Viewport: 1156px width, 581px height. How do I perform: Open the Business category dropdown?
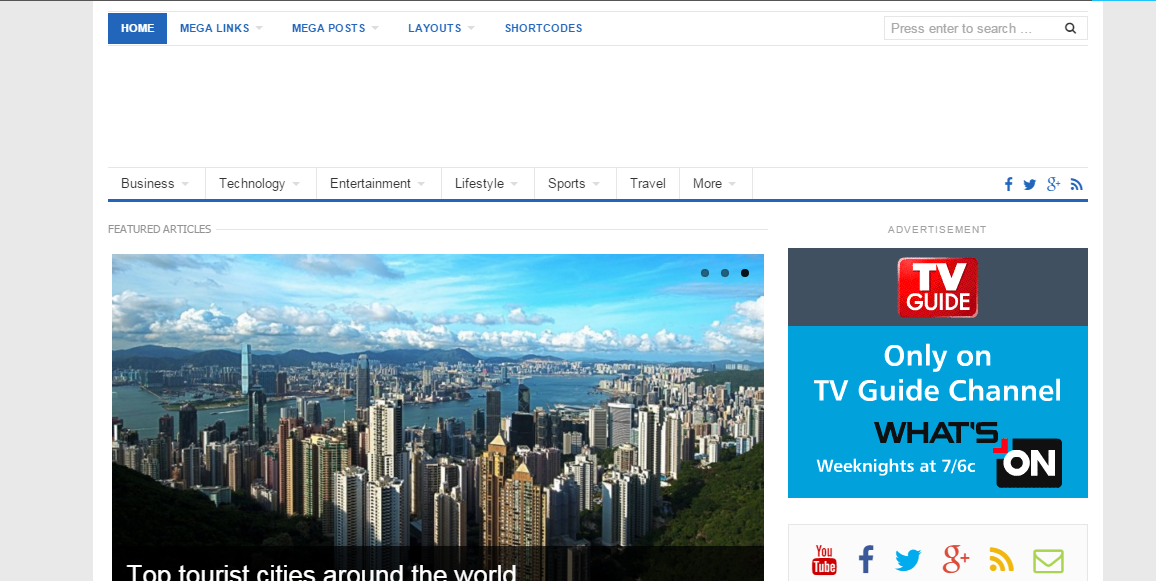click(156, 184)
